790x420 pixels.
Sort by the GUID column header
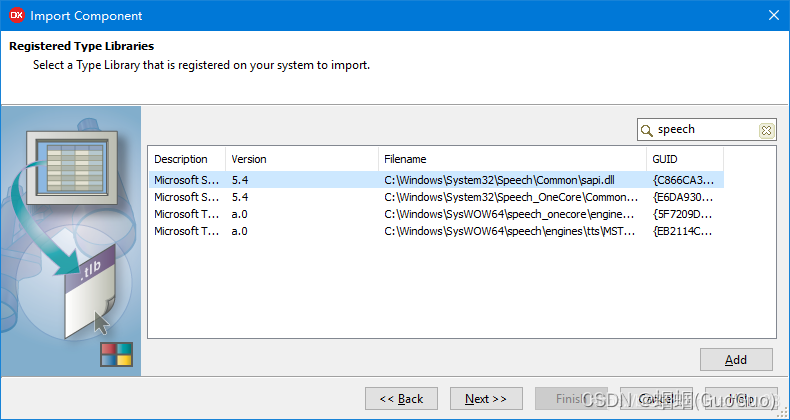685,159
